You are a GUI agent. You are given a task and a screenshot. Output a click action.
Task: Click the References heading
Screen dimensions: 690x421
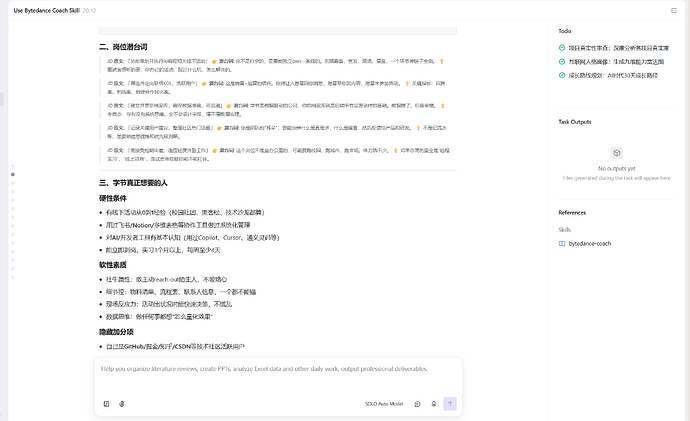pyautogui.click(x=572, y=213)
